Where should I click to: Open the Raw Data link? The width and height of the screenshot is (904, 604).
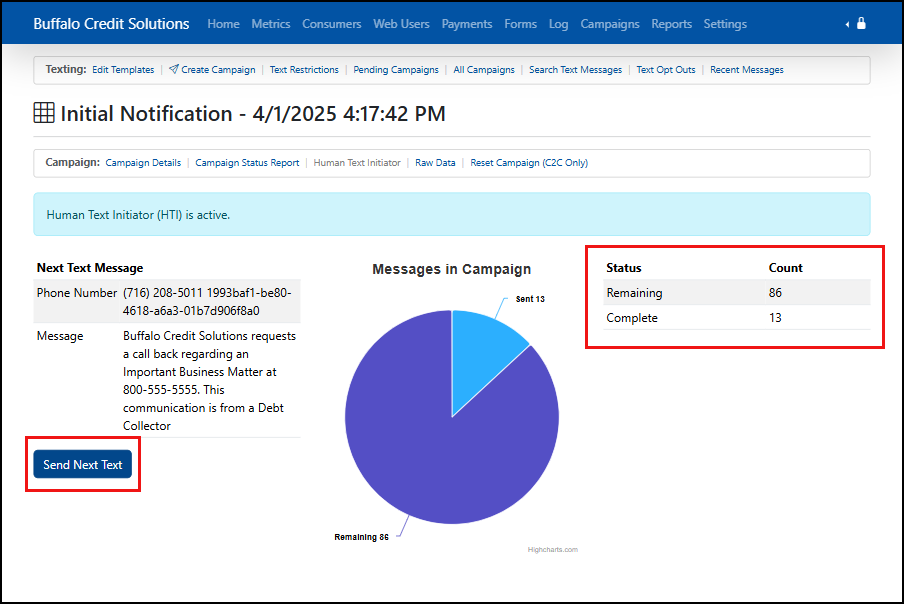(x=435, y=163)
